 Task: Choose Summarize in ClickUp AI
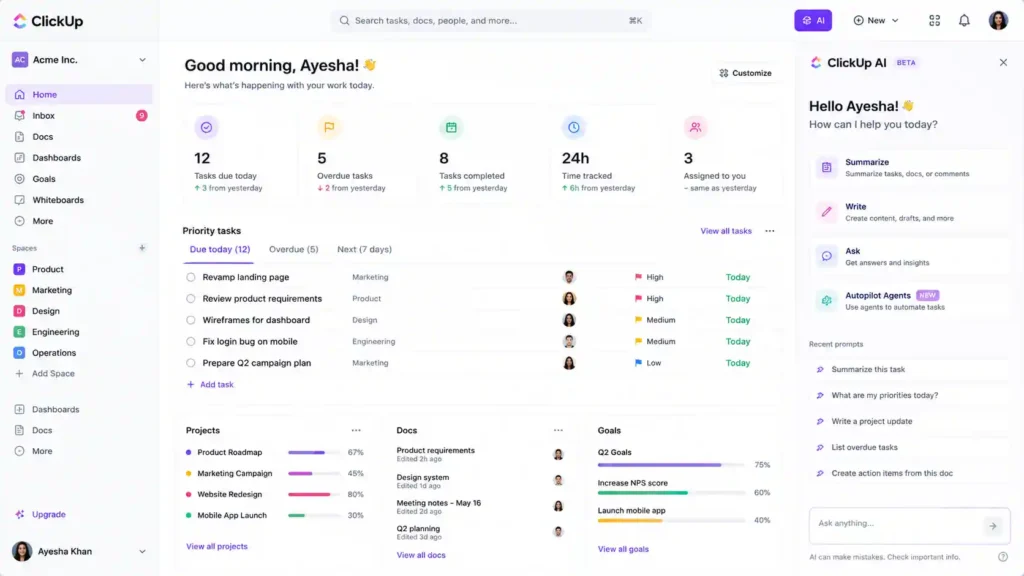coord(908,168)
